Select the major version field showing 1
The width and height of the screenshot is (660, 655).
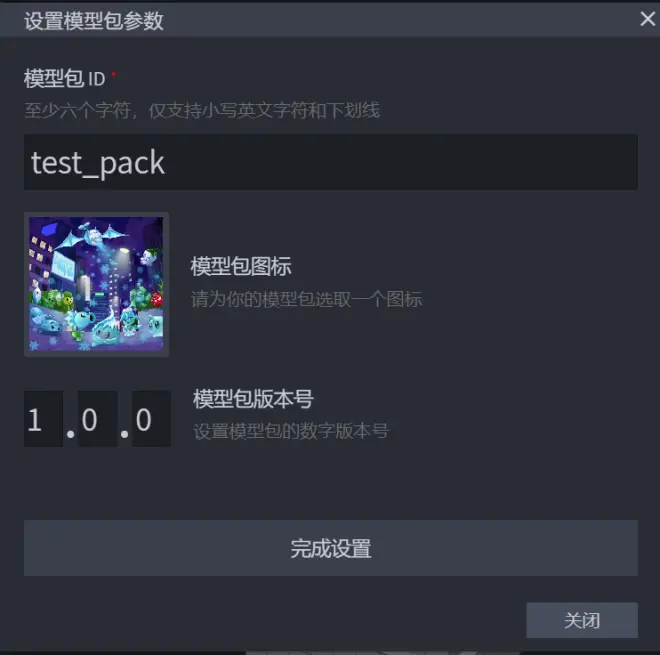pyautogui.click(x=43, y=419)
